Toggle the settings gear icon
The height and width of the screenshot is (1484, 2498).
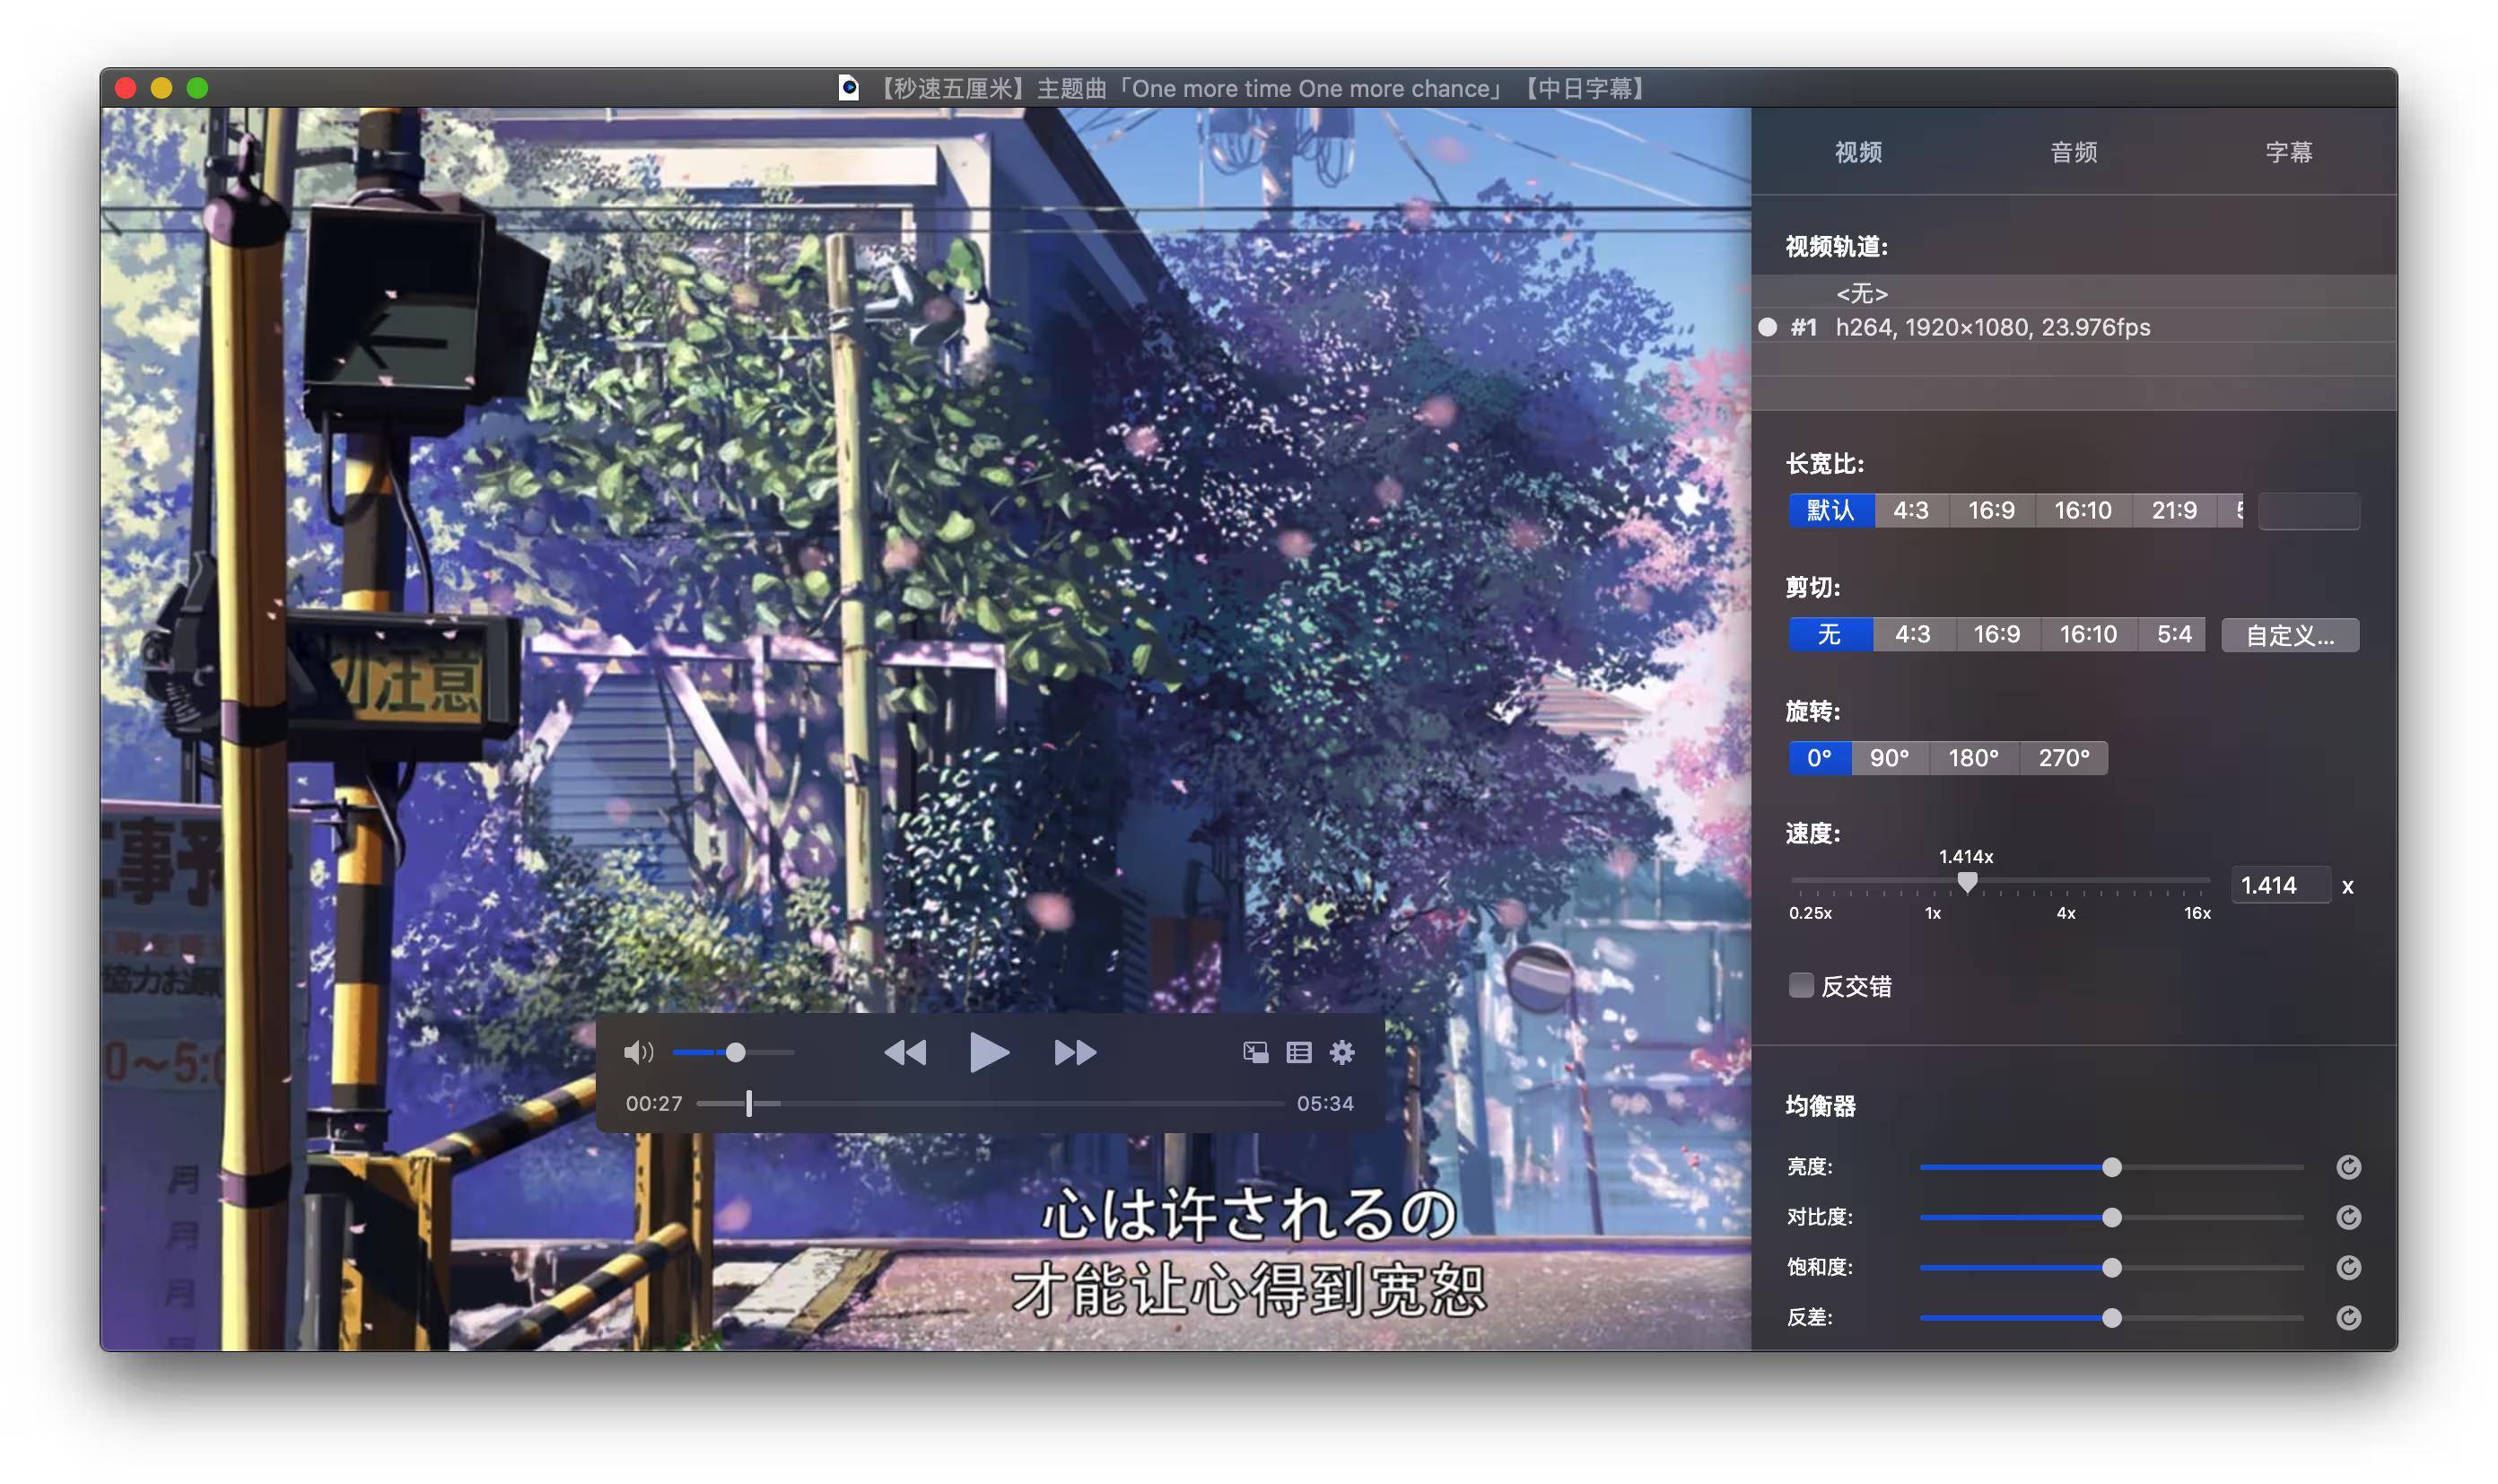(1342, 1052)
